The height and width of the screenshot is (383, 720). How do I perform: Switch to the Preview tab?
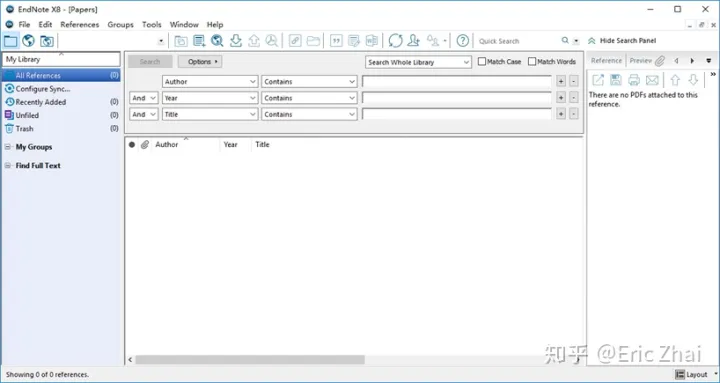(x=641, y=61)
